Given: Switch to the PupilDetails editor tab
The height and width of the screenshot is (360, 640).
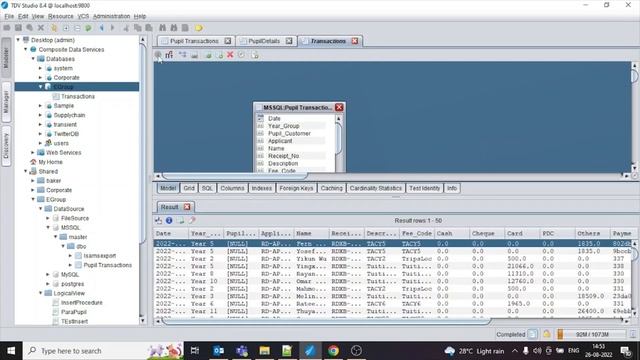Looking at the screenshot, I should click(264, 41).
